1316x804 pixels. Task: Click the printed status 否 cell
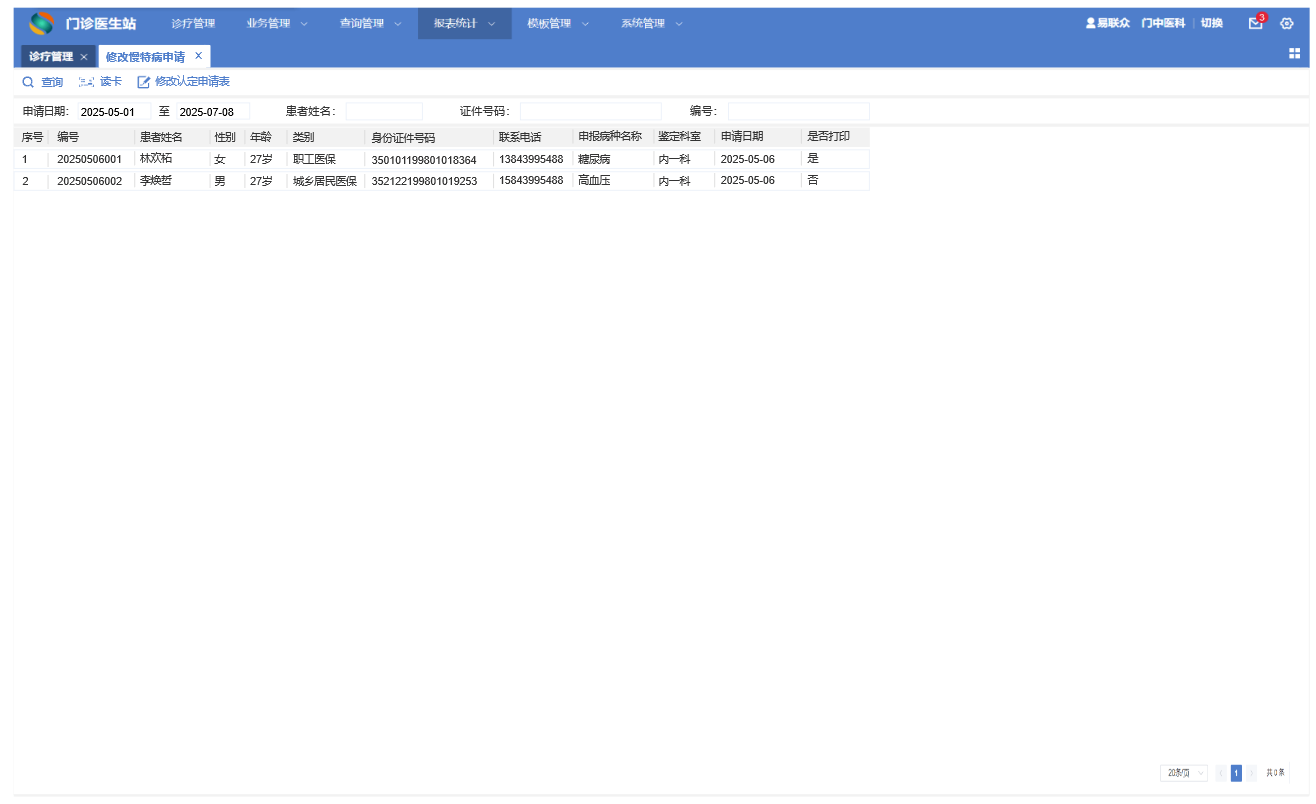pos(812,180)
